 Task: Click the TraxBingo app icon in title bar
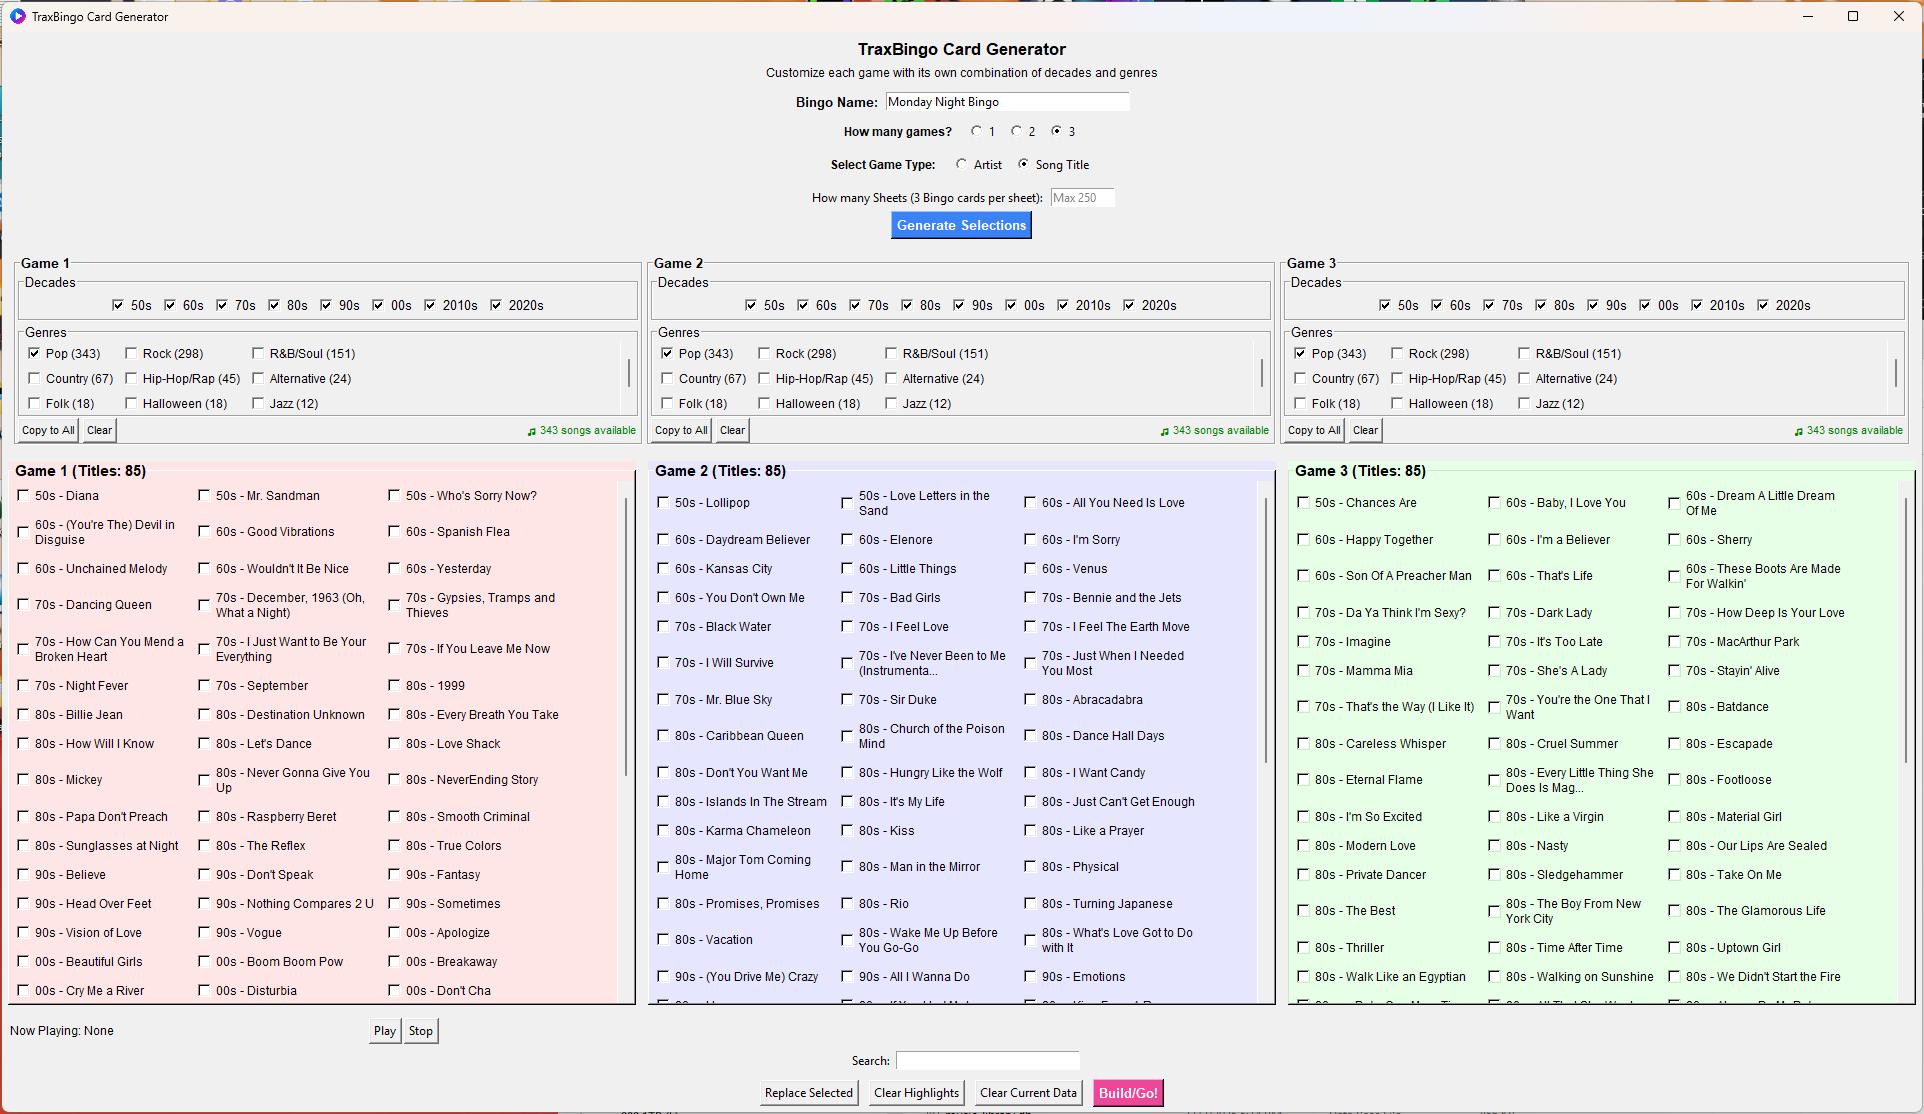[x=17, y=16]
